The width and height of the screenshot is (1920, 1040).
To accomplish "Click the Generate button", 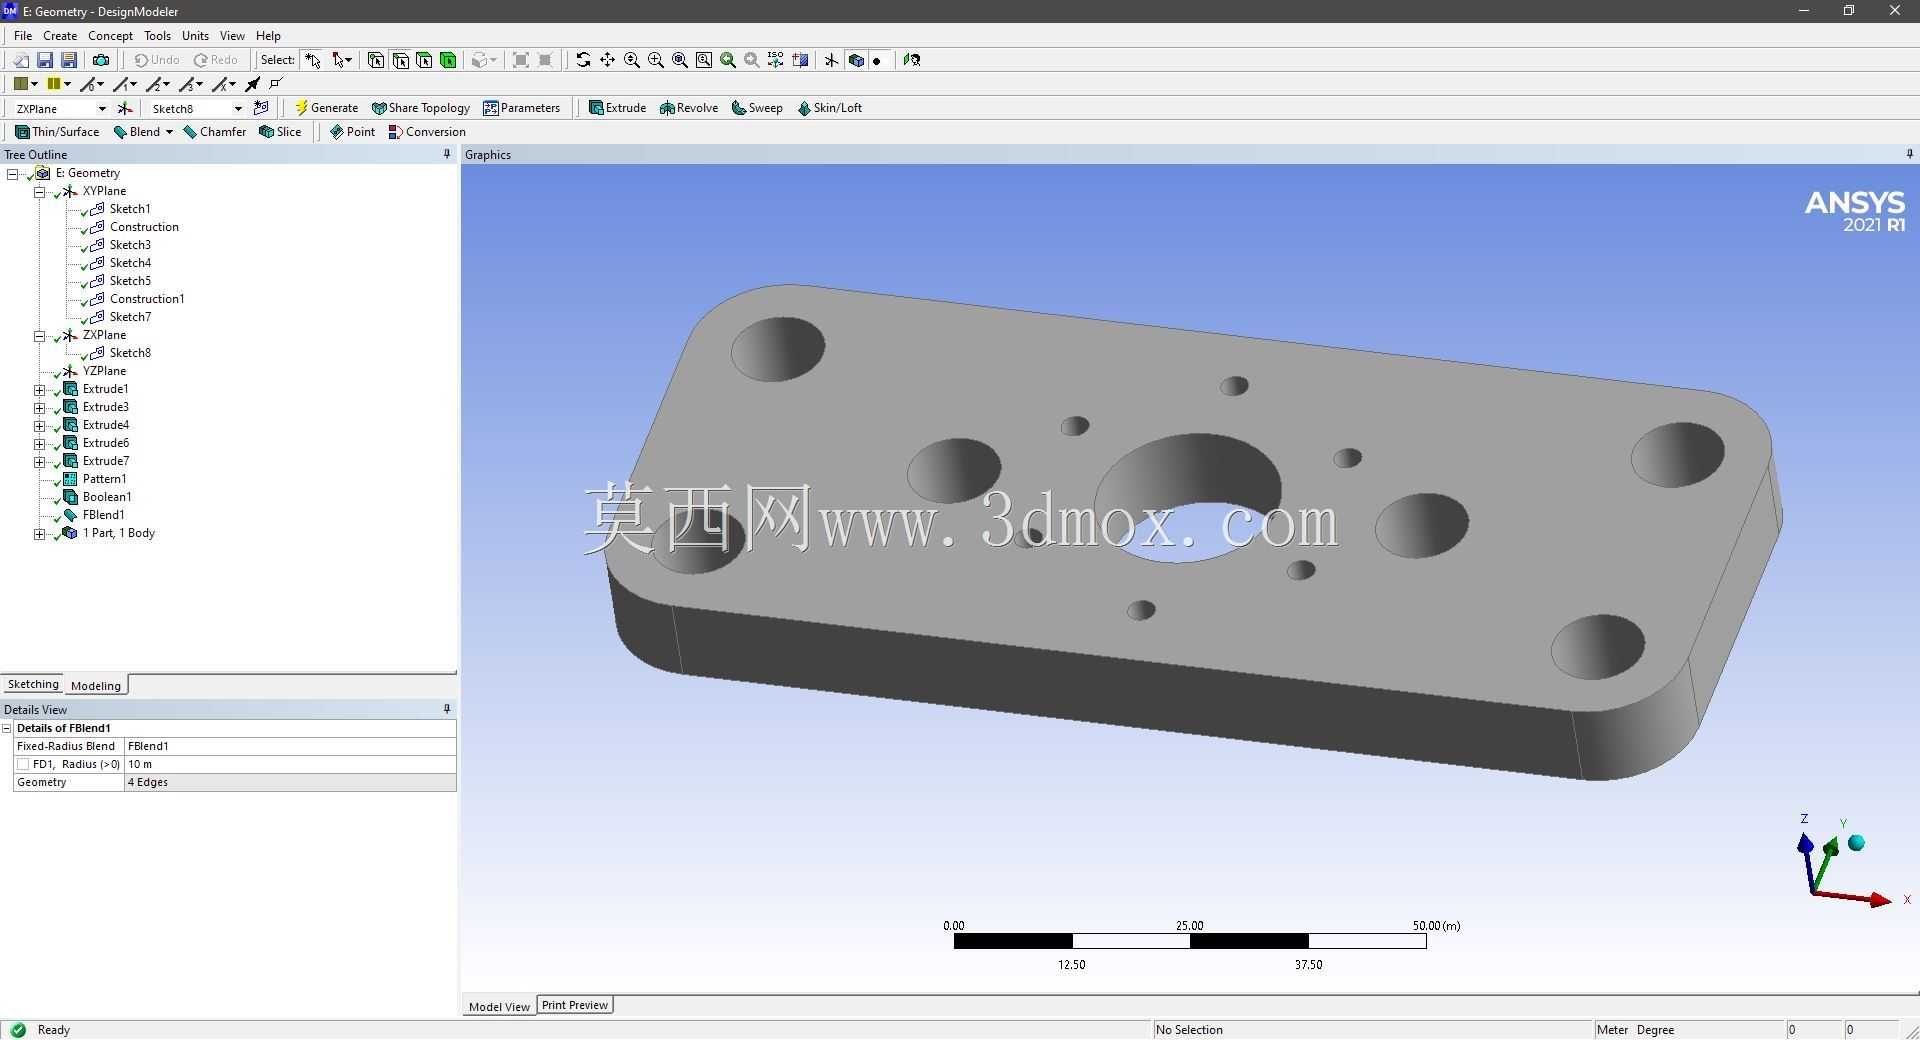I will [x=326, y=108].
